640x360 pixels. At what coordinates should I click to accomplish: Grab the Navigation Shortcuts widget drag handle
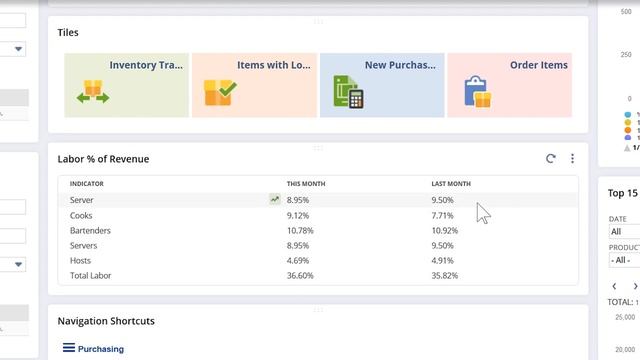tap(318, 310)
